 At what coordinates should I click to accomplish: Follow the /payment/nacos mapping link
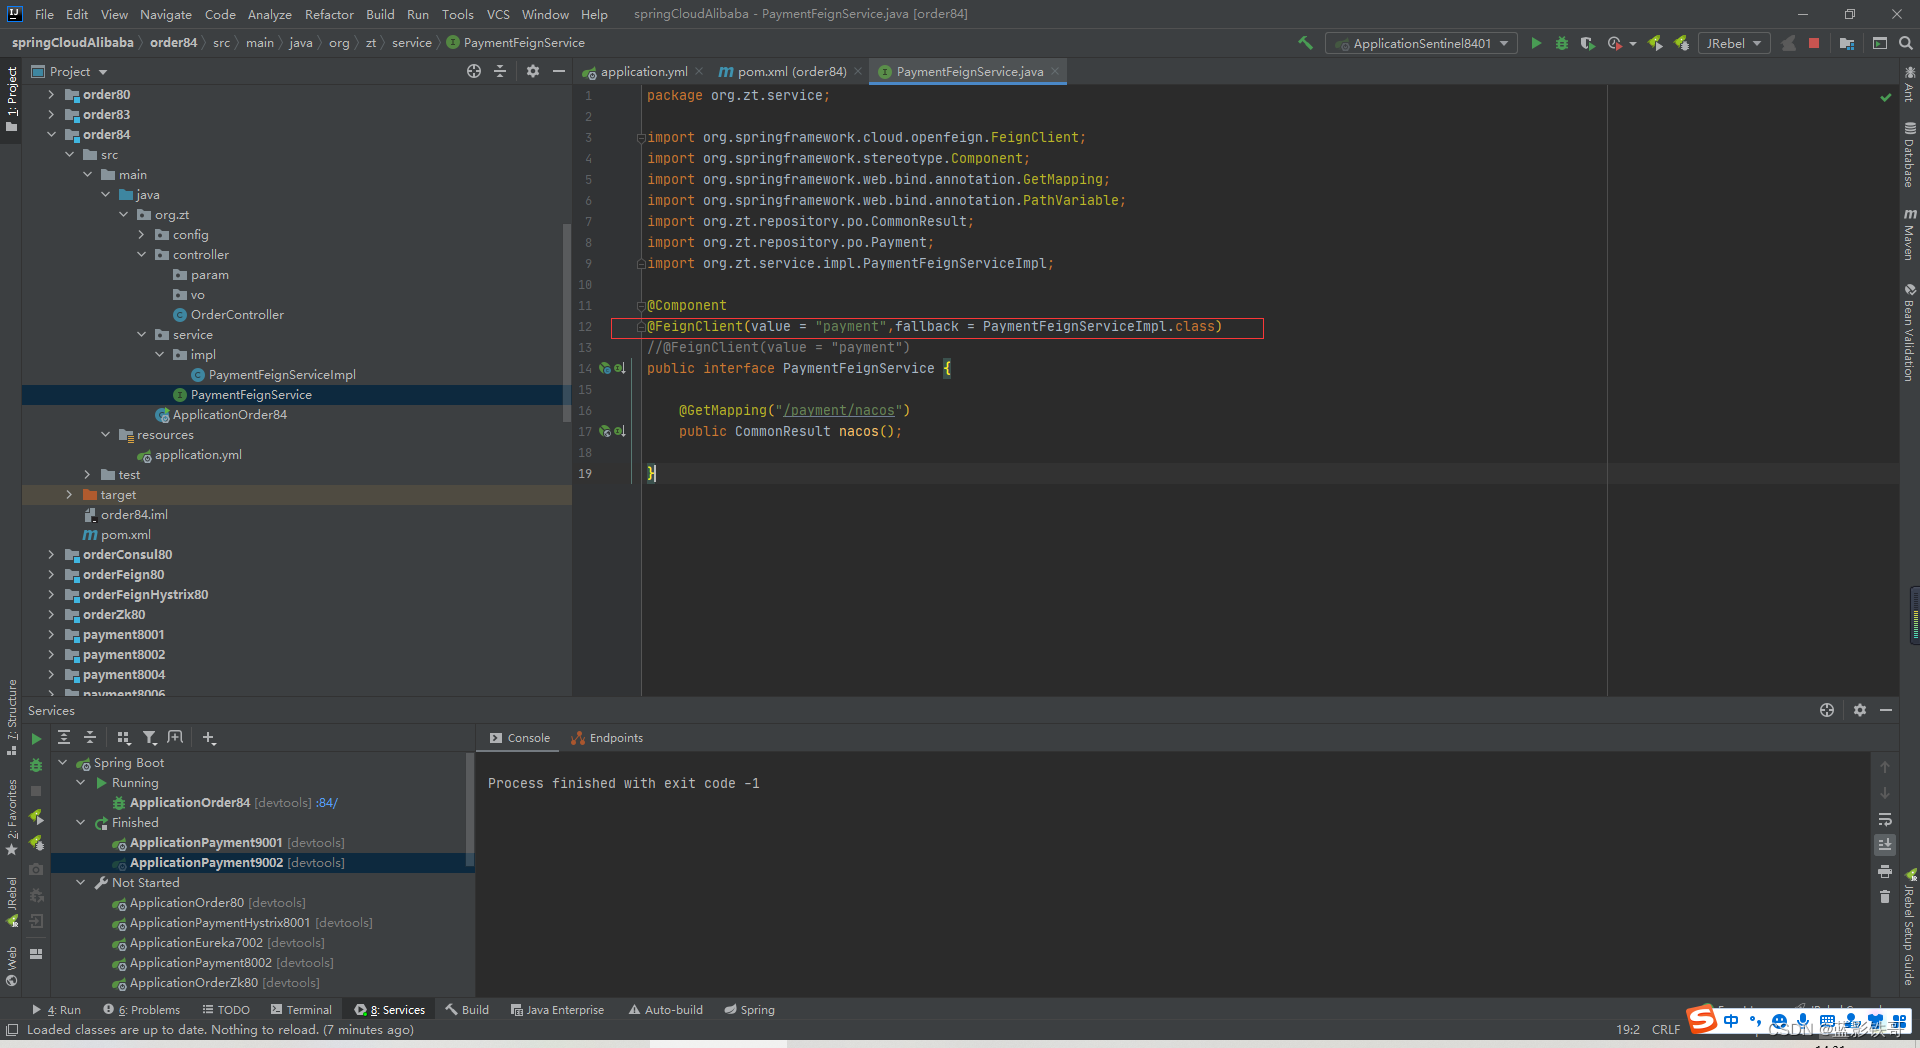pyautogui.click(x=840, y=410)
